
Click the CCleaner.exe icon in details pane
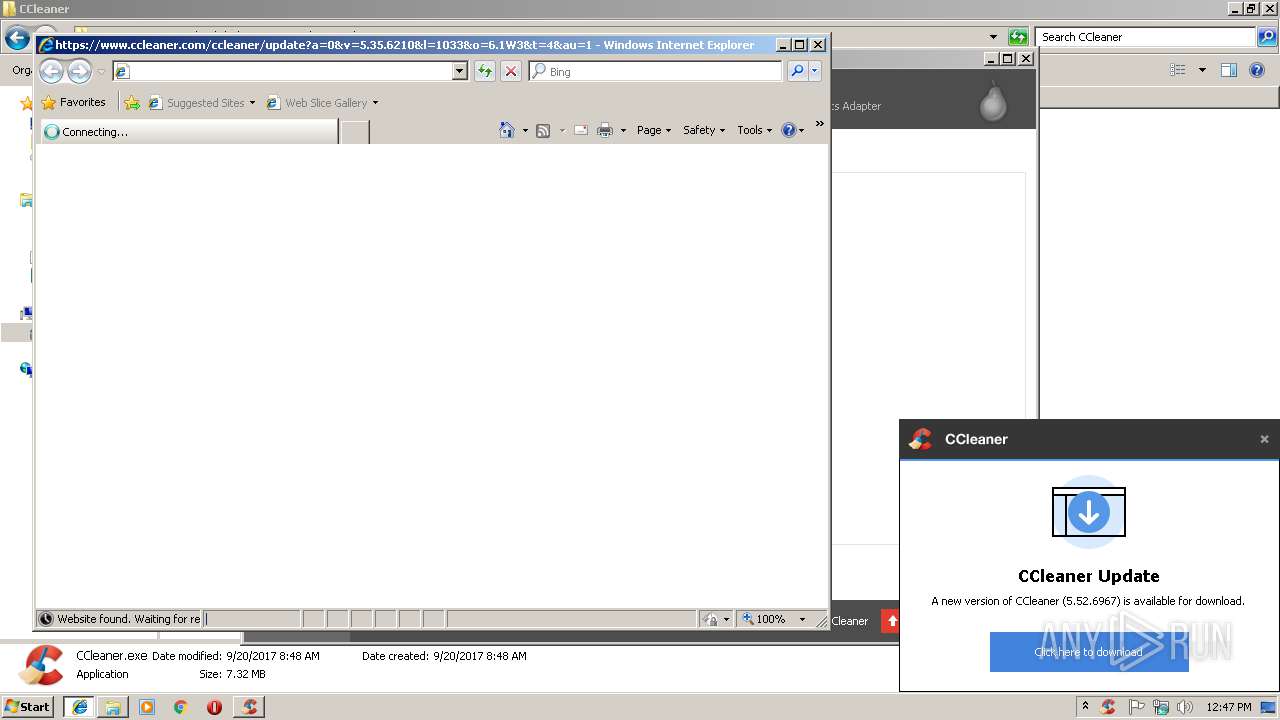(x=41, y=665)
